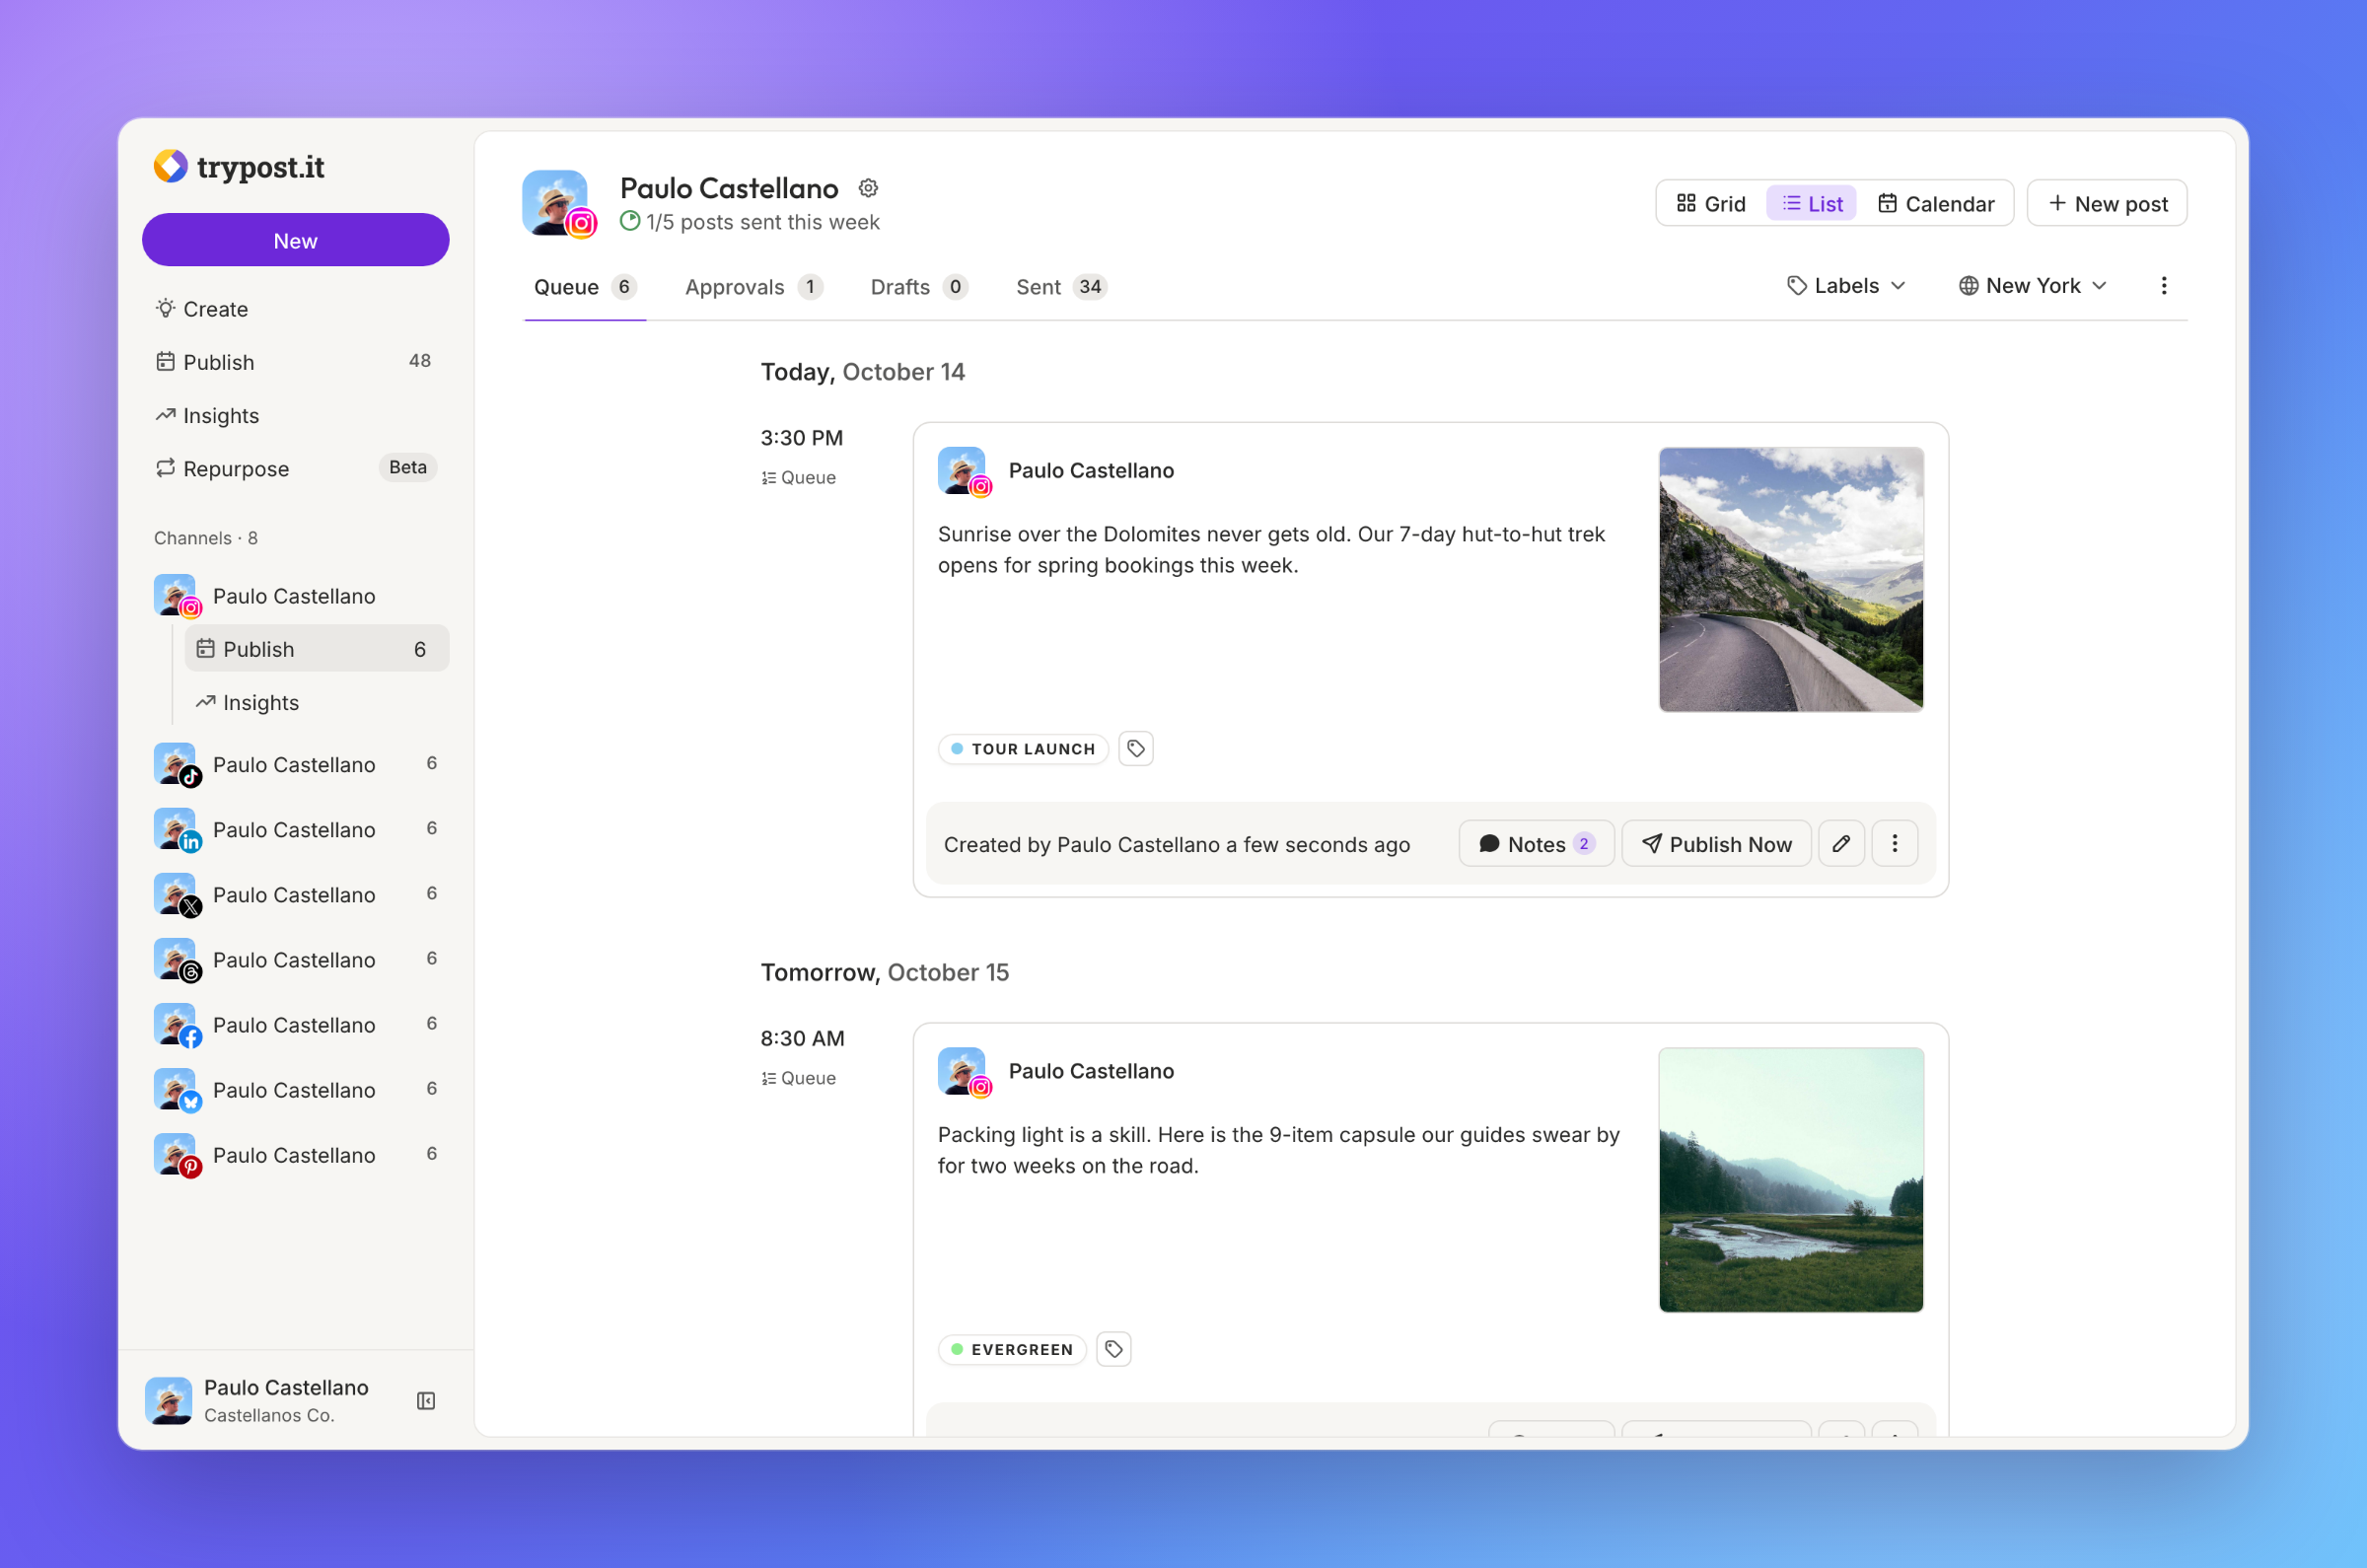Image resolution: width=2367 pixels, height=1568 pixels.
Task: Open Repurpose Beta in sidebar
Action: (296, 469)
